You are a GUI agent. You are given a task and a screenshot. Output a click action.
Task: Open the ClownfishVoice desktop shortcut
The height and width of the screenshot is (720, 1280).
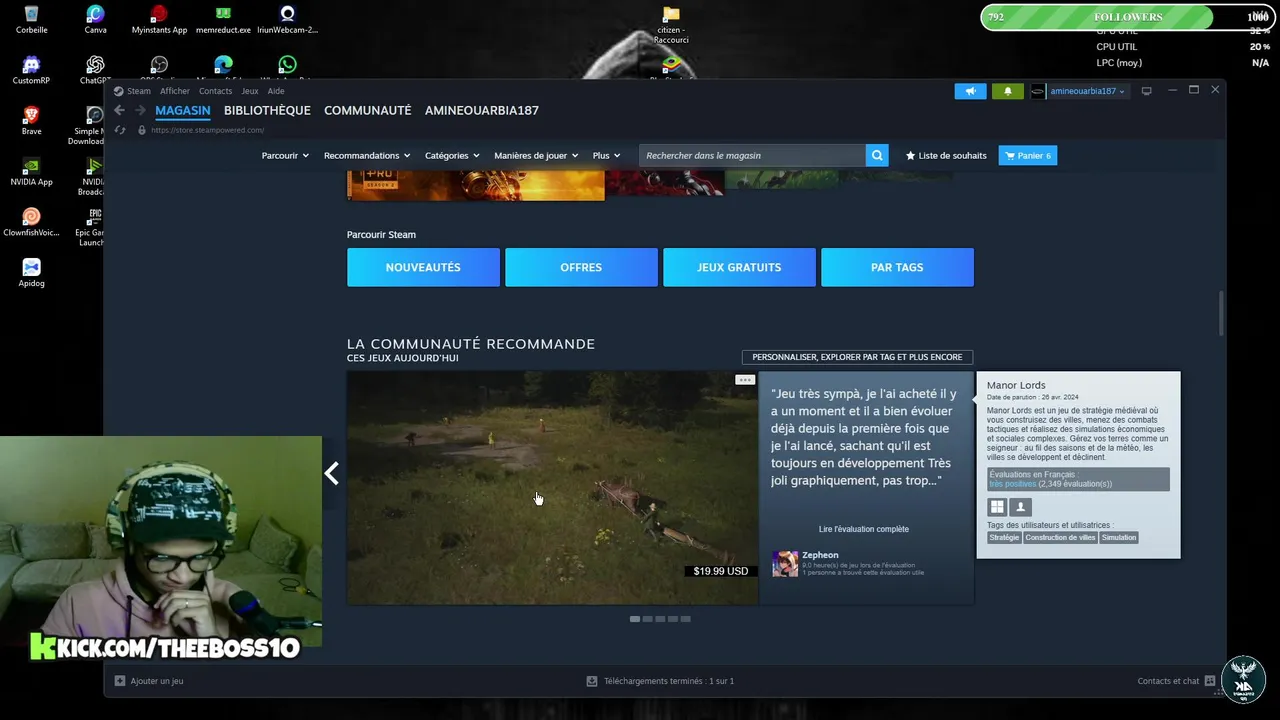click(31, 222)
